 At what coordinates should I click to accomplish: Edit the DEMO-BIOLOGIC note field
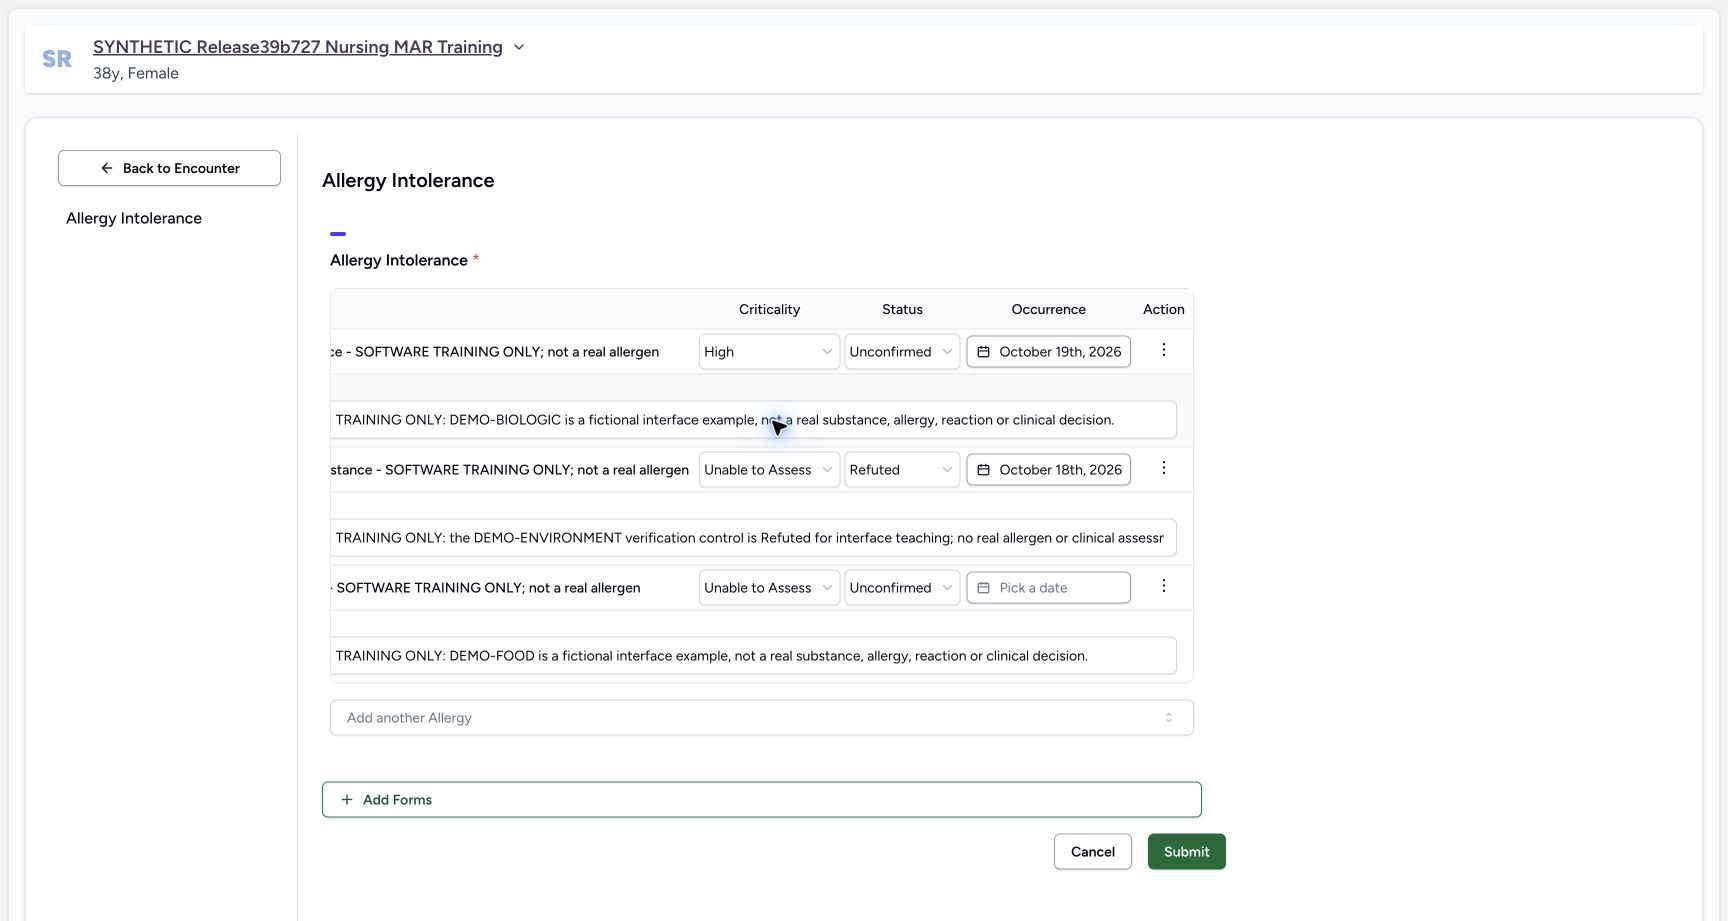(x=753, y=420)
